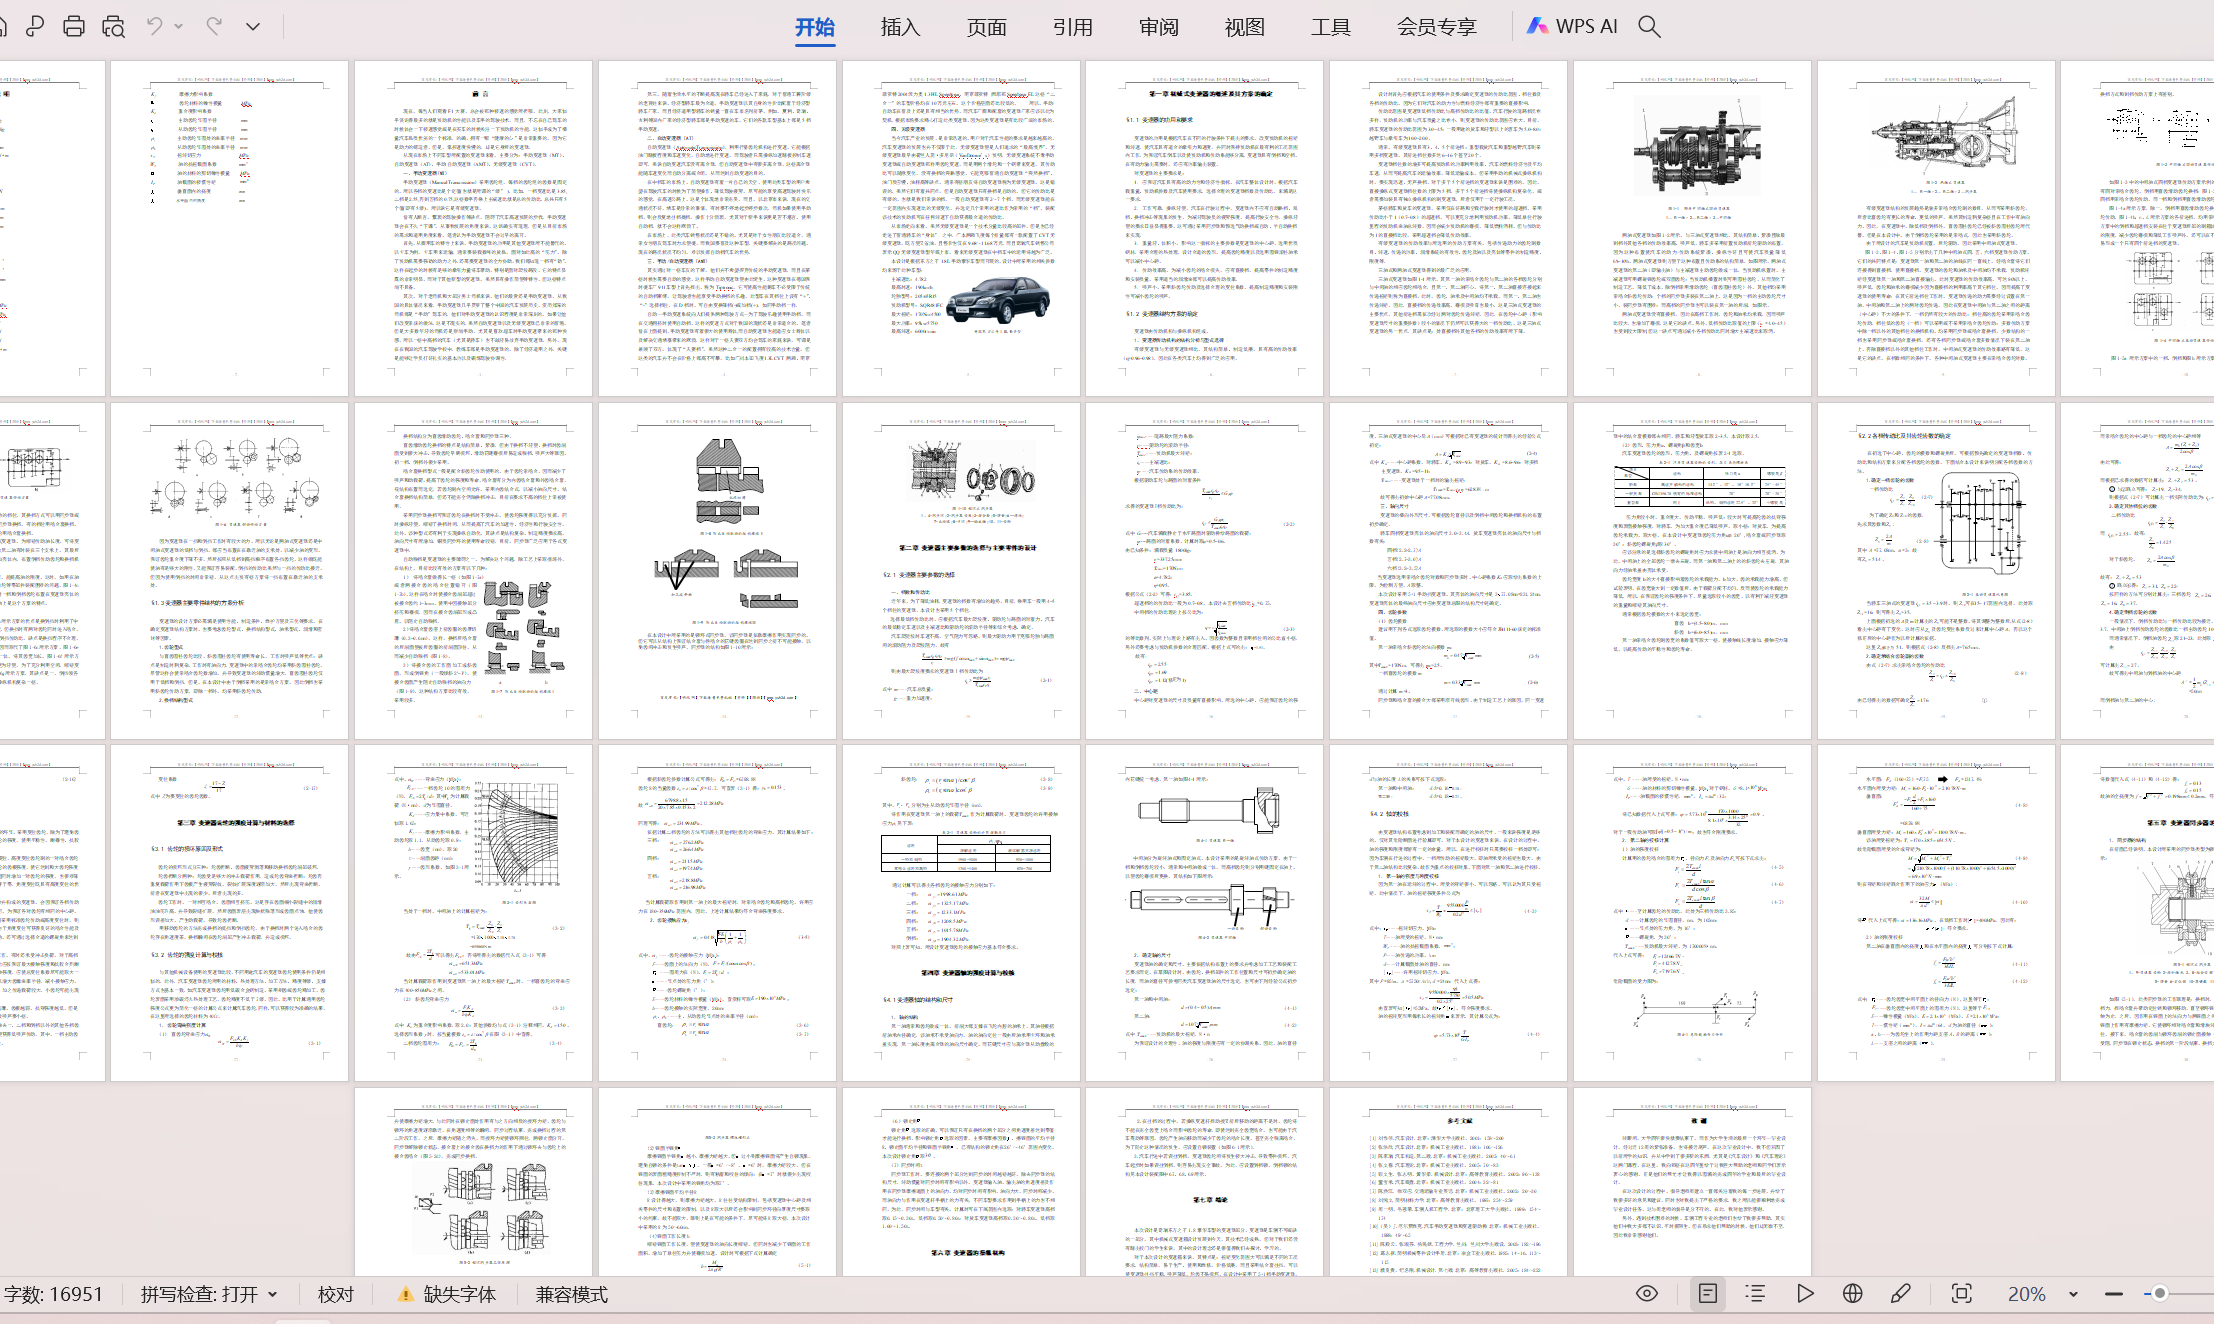This screenshot has height=1324, width=2214.
Task: Open the 插入 ribbon tab
Action: click(x=900, y=27)
